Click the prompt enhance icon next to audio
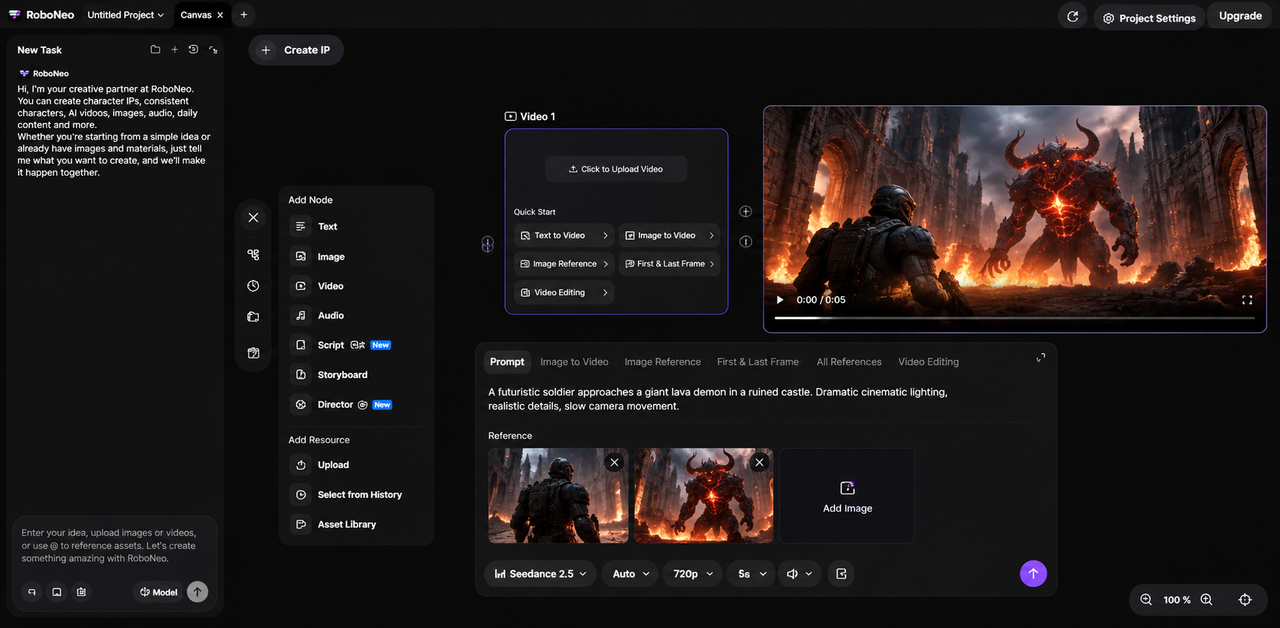The width and height of the screenshot is (1280, 628). point(841,574)
